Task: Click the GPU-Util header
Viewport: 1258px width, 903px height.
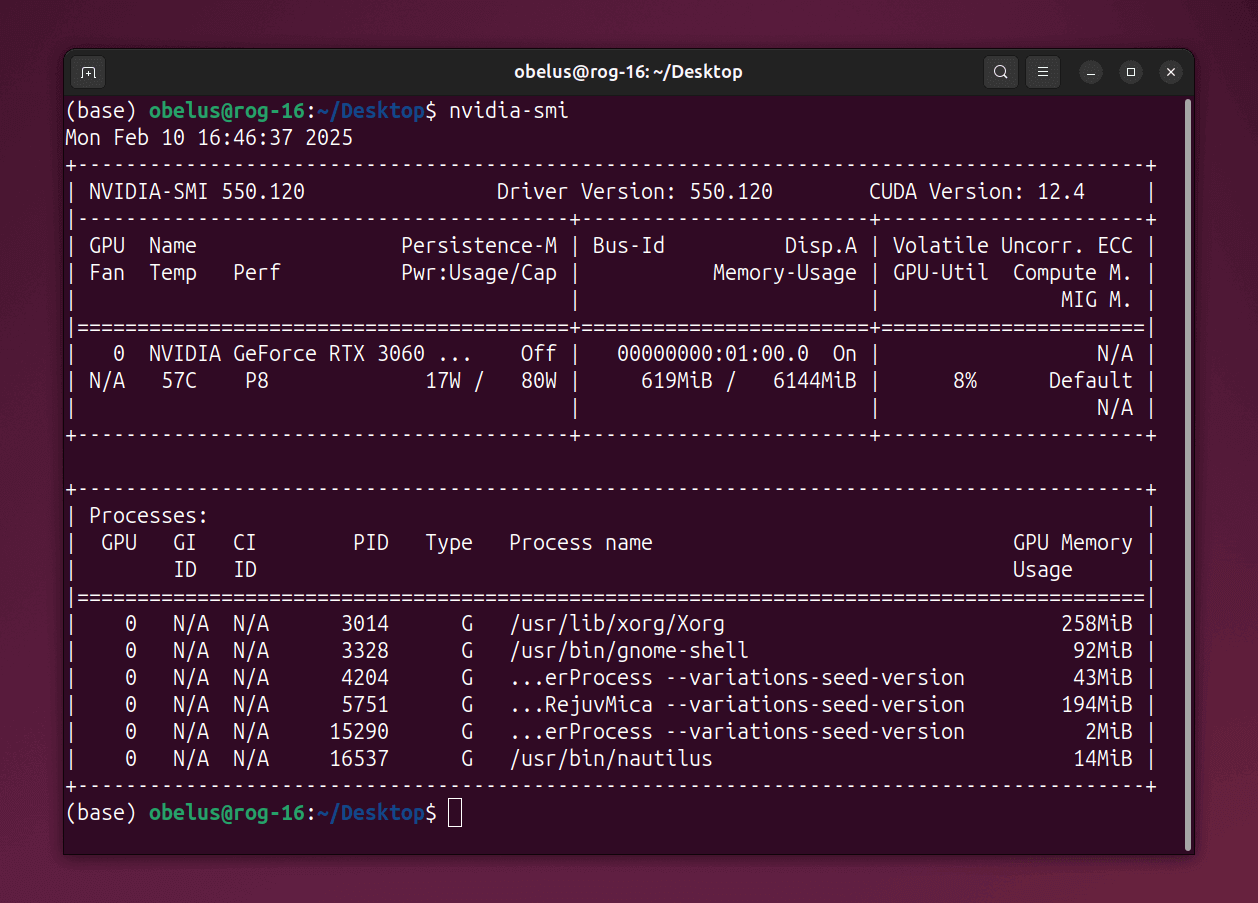Action: pyautogui.click(x=941, y=273)
